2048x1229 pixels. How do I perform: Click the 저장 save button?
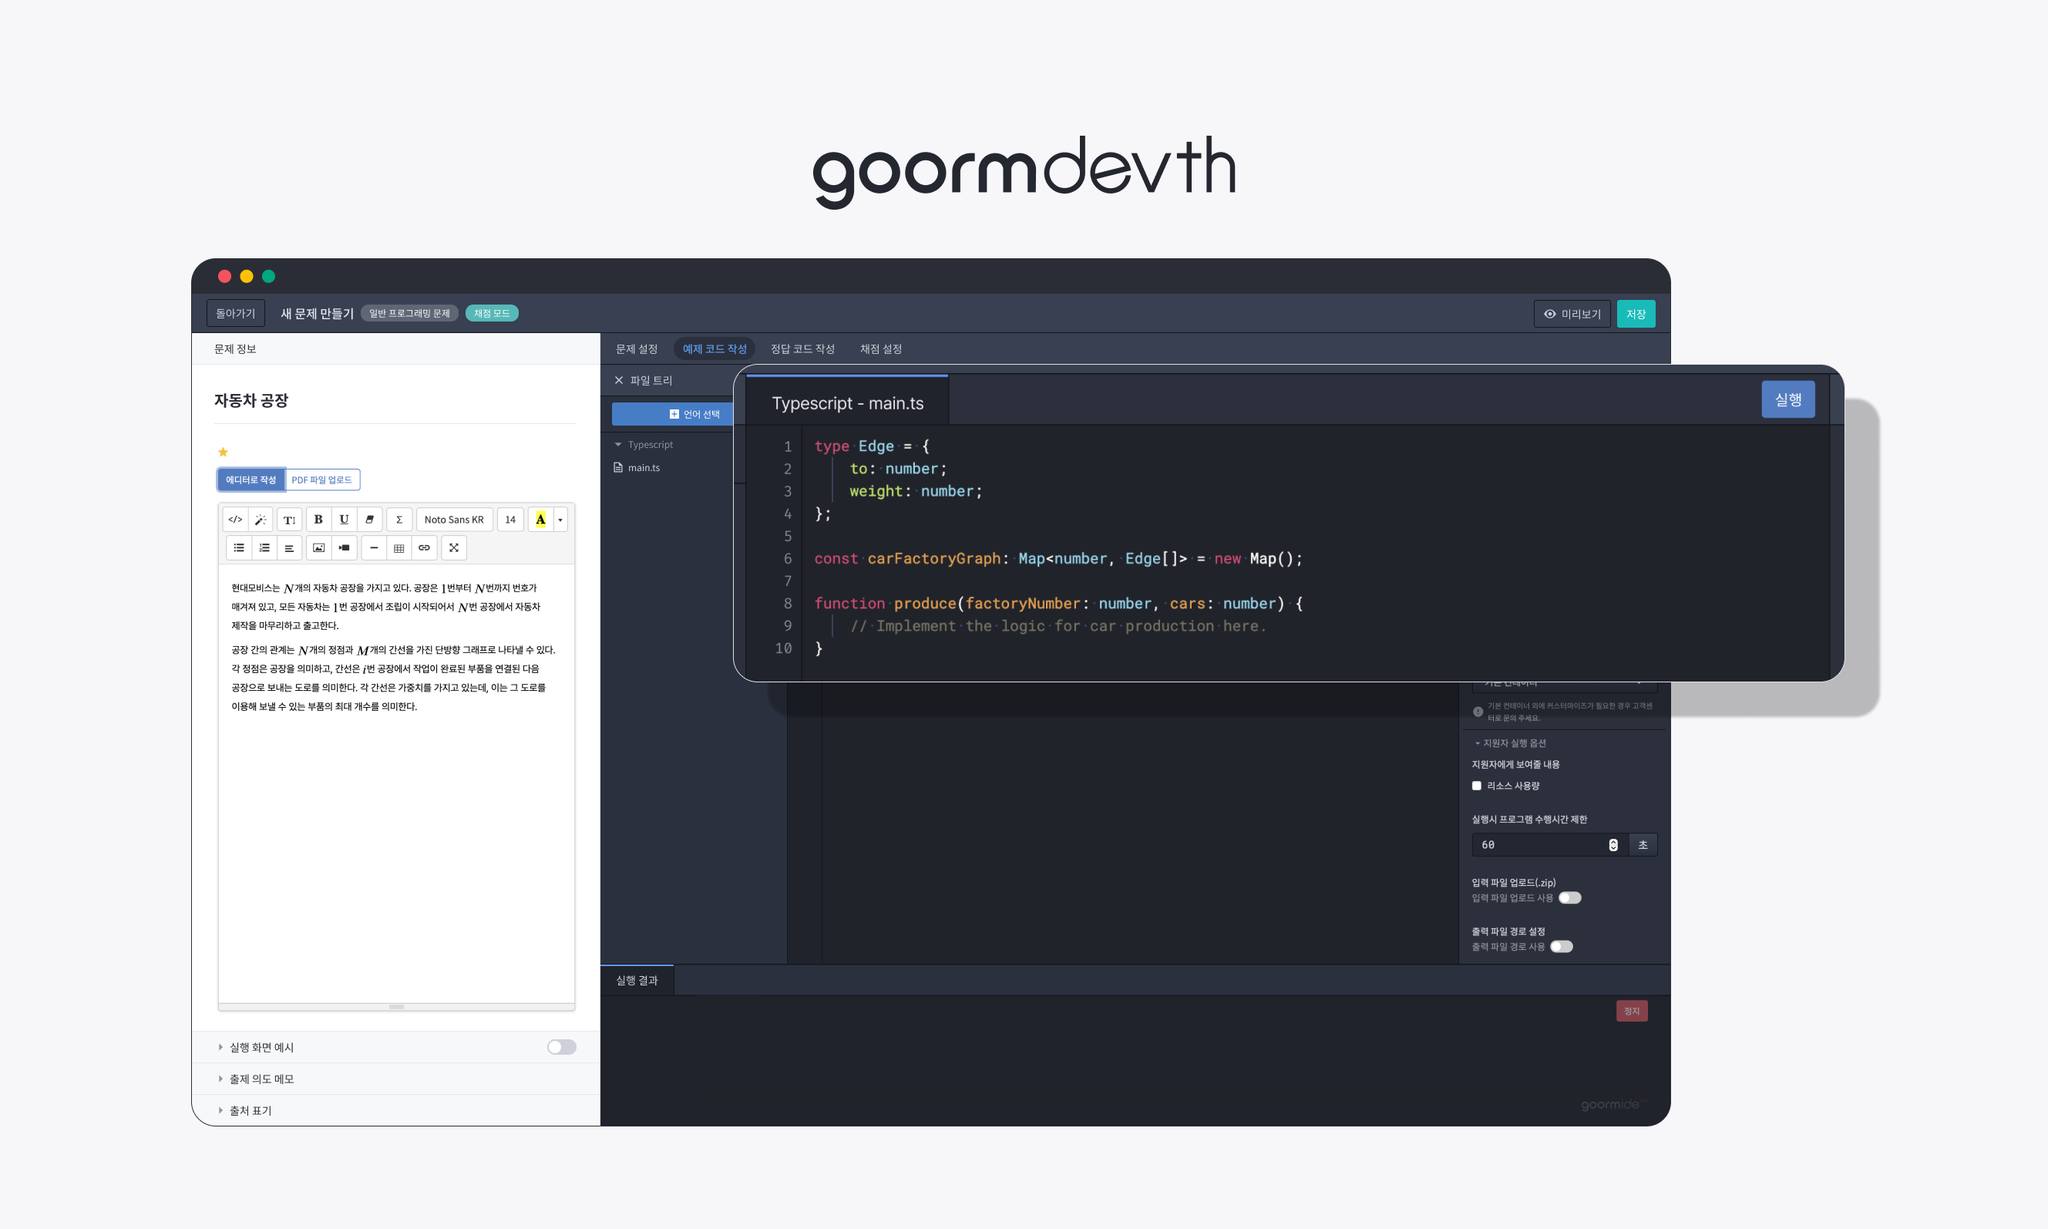click(1636, 314)
